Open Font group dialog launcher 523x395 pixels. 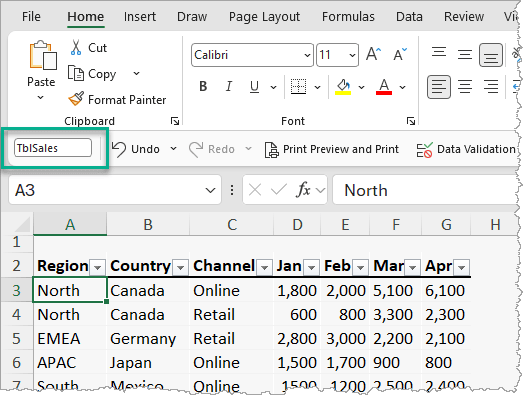pos(411,121)
